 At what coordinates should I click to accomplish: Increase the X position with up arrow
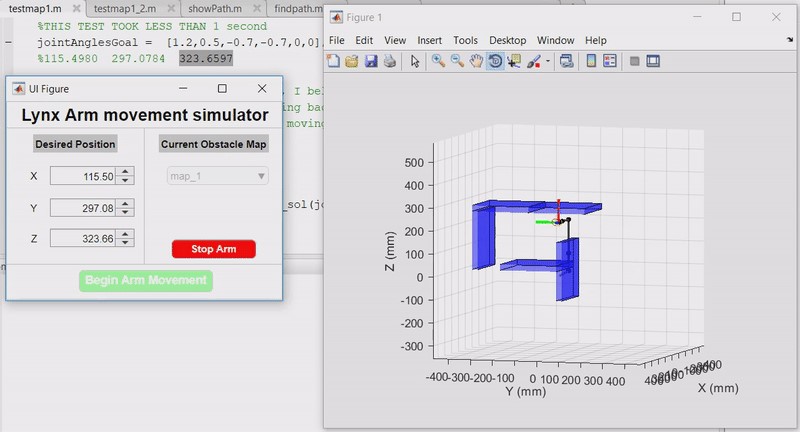point(125,172)
